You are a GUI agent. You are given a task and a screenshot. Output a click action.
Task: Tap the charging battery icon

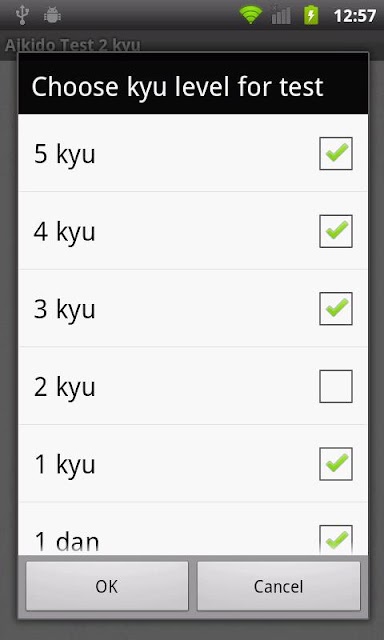pyautogui.click(x=311, y=16)
